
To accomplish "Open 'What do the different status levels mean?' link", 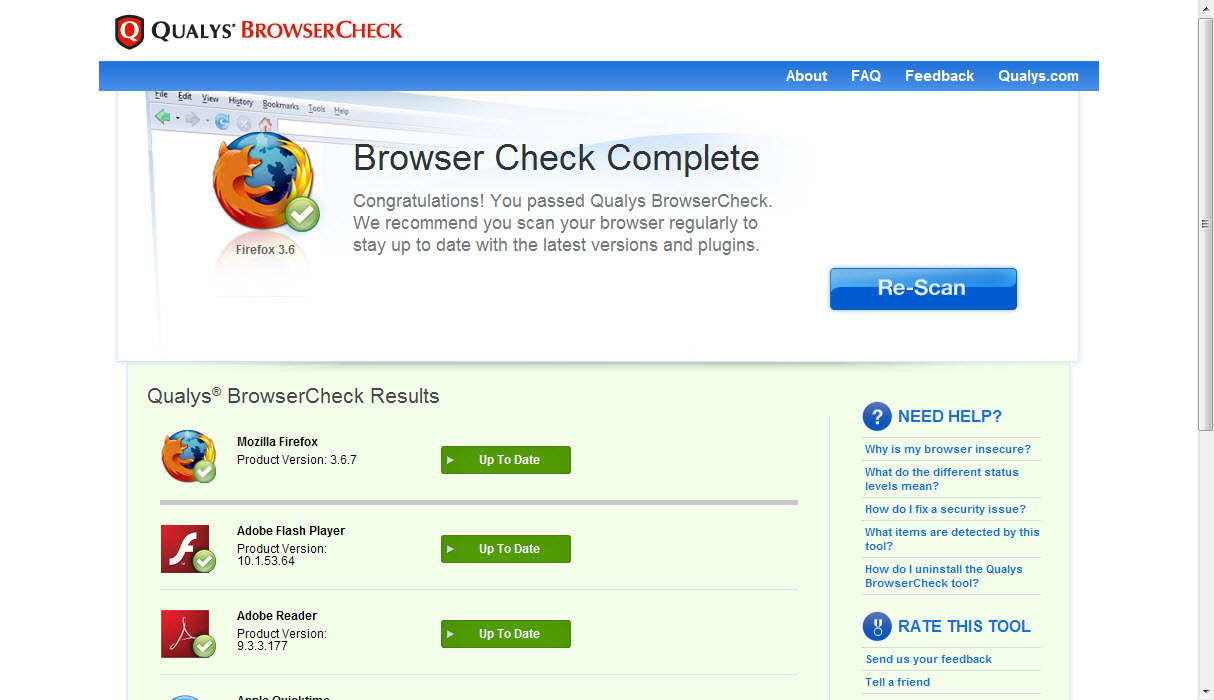I will 942,479.
